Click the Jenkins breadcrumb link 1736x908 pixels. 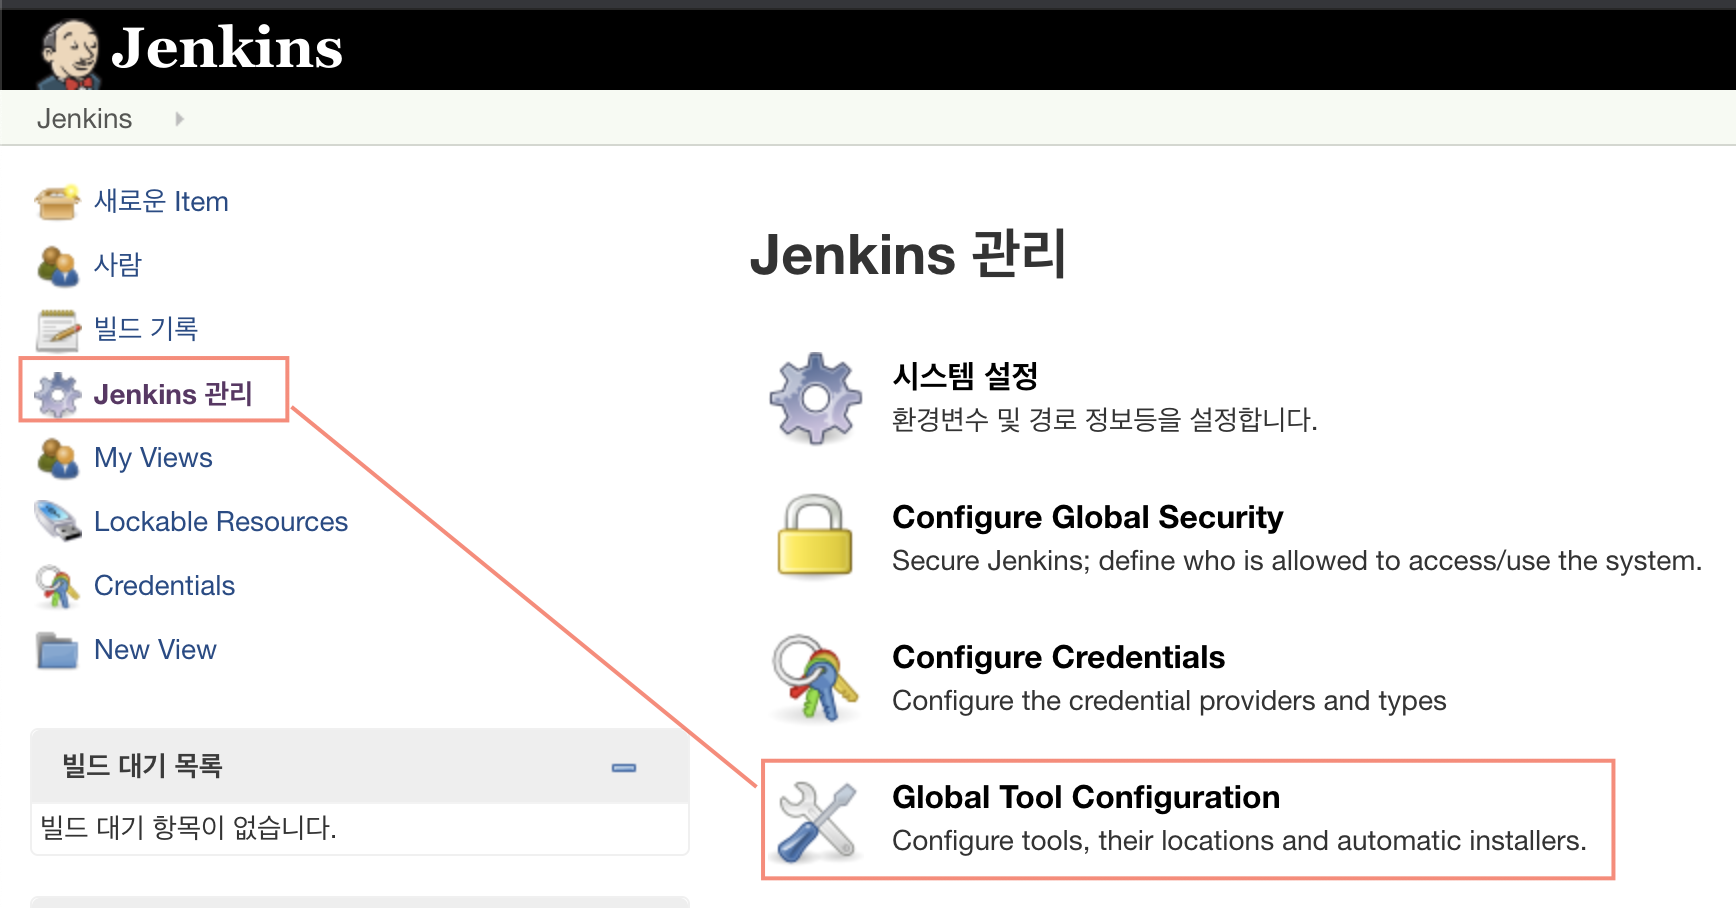click(x=84, y=119)
